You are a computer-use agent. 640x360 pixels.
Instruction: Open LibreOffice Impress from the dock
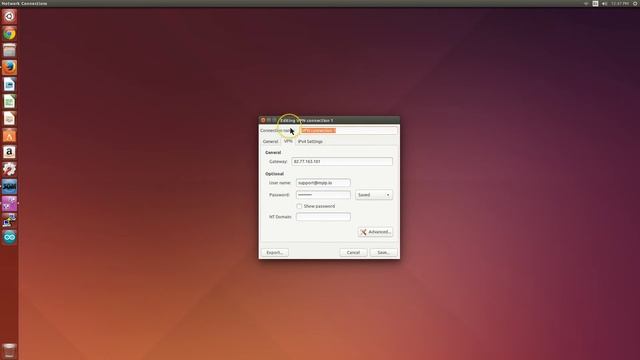click(x=9, y=118)
